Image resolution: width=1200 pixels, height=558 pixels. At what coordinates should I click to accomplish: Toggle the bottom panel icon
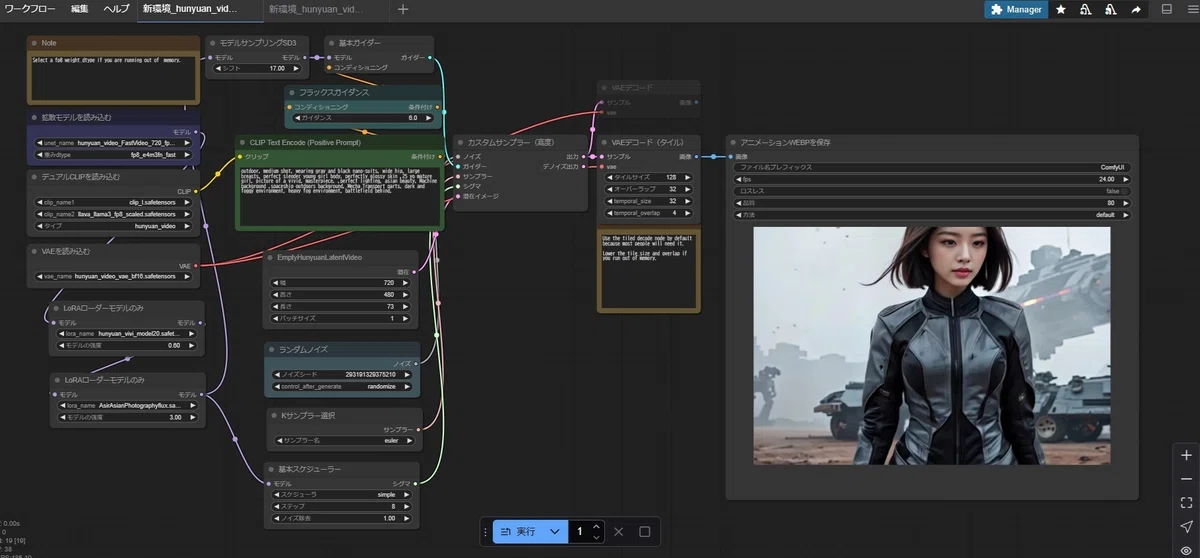click(1166, 9)
